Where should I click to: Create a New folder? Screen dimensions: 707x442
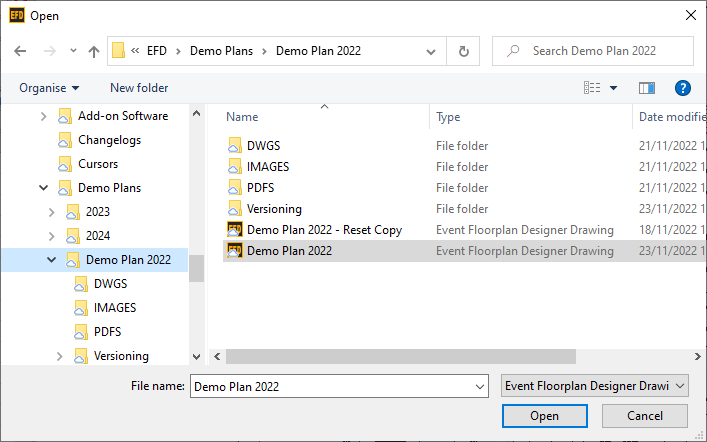click(139, 88)
